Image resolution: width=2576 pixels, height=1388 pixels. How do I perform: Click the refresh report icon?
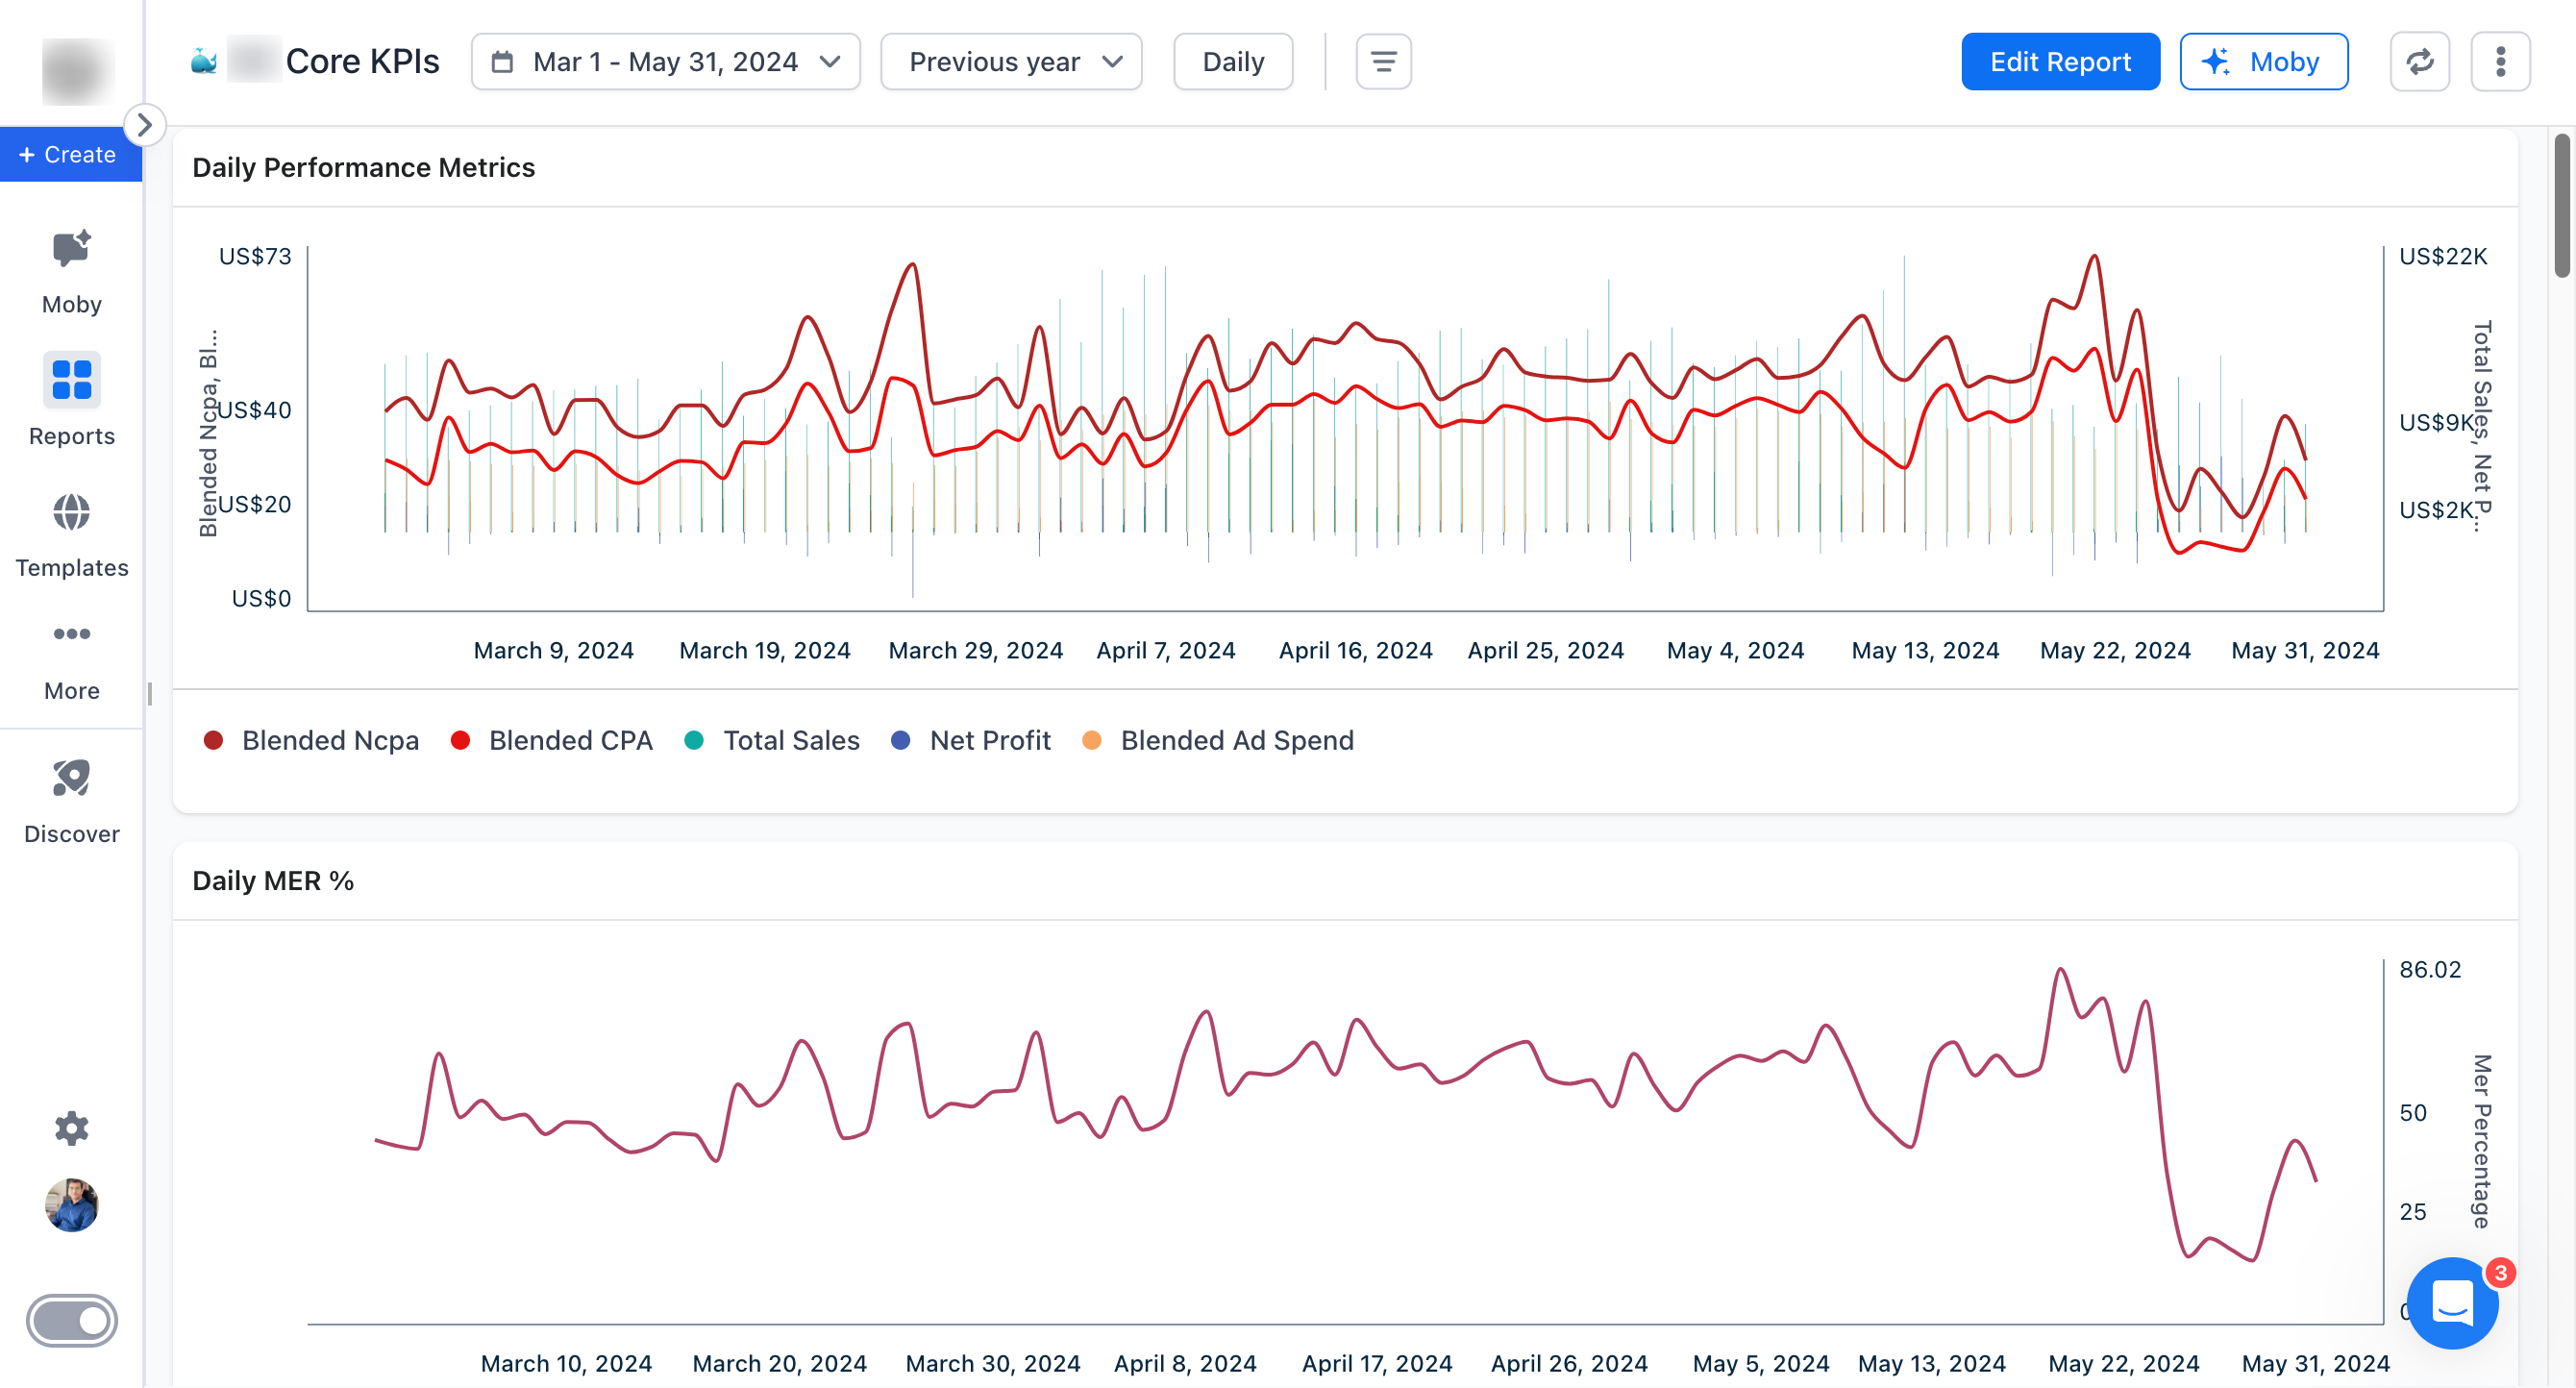[x=2419, y=62]
